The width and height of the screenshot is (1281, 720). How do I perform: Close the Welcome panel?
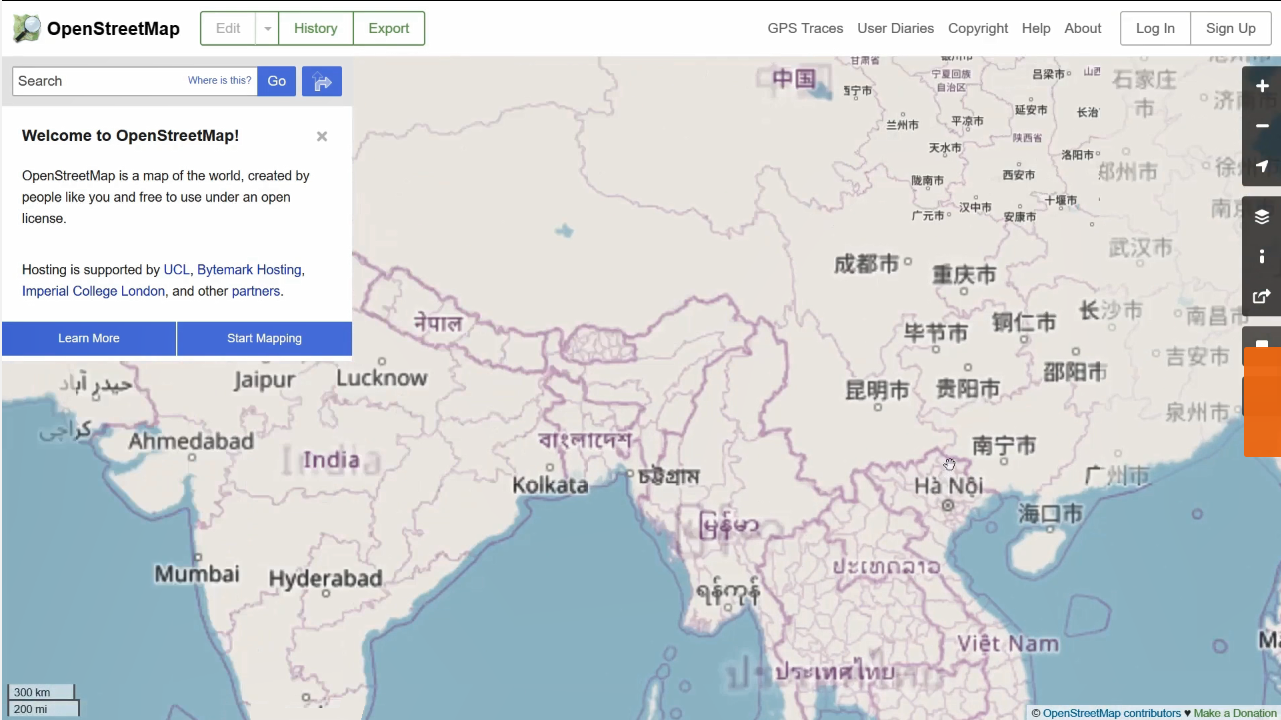(x=322, y=137)
